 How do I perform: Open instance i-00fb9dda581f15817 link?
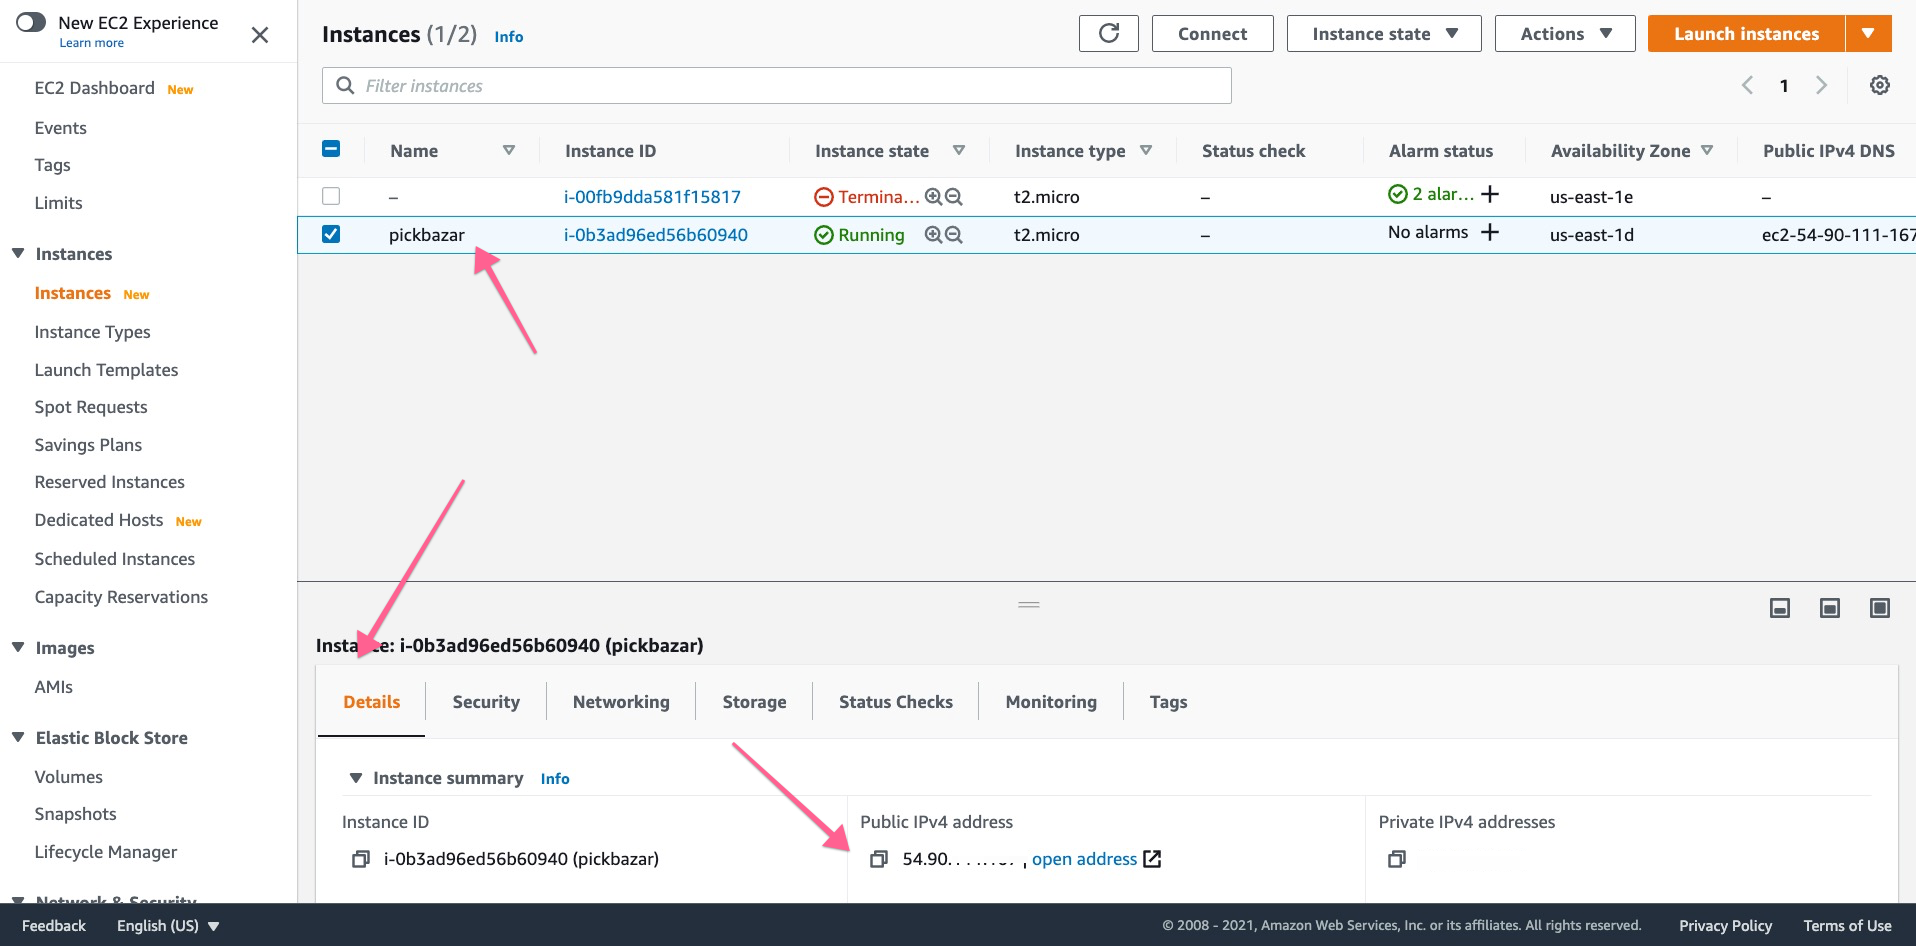(x=652, y=197)
